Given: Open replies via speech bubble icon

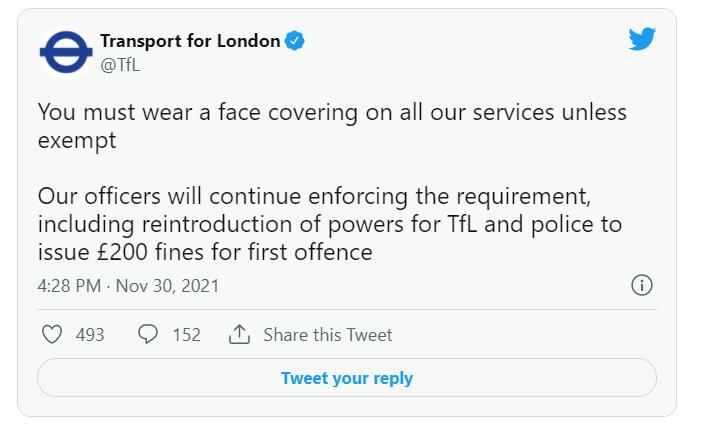Looking at the screenshot, I should tap(148, 334).
